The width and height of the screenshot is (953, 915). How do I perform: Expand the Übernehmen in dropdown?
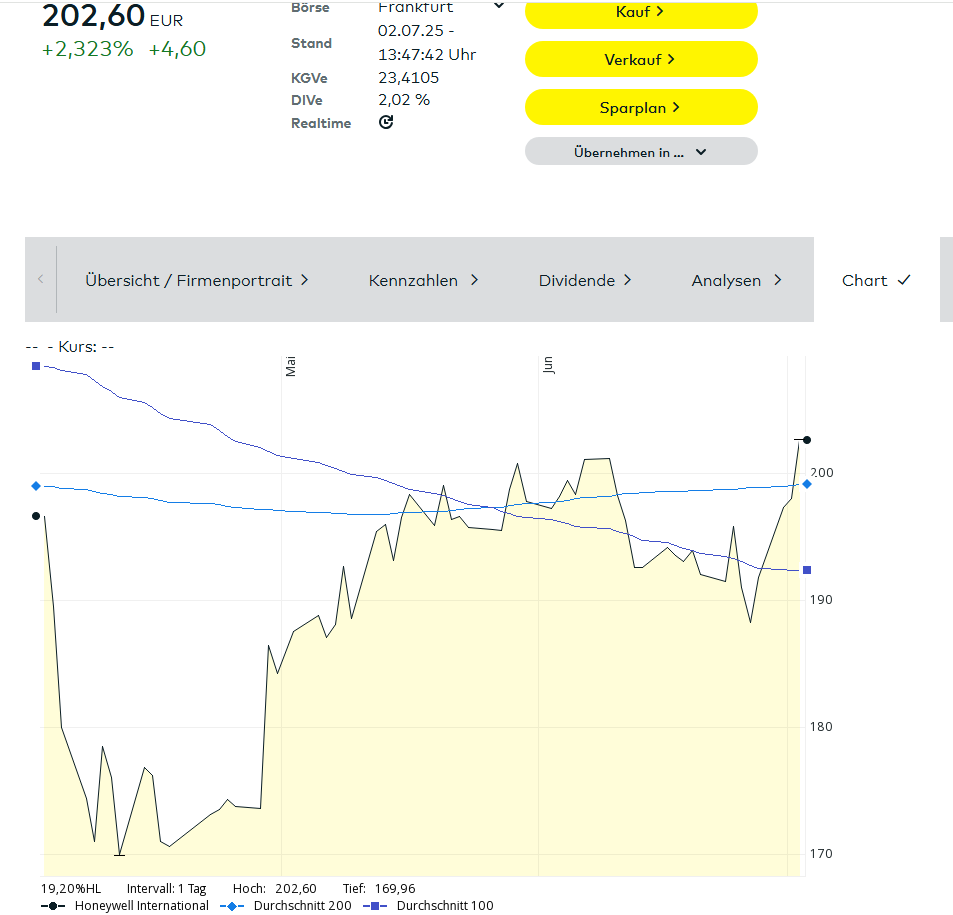641,152
